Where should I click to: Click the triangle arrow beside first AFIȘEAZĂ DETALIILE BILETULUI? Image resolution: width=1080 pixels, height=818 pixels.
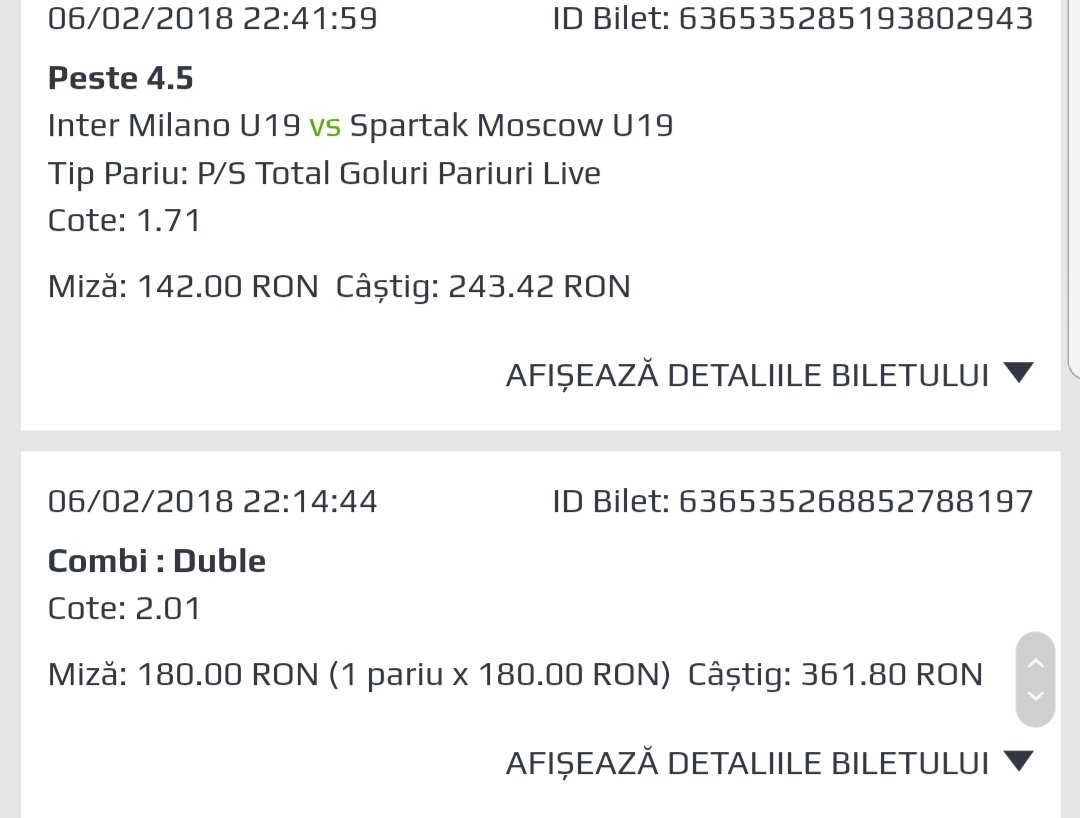[x=1019, y=373]
